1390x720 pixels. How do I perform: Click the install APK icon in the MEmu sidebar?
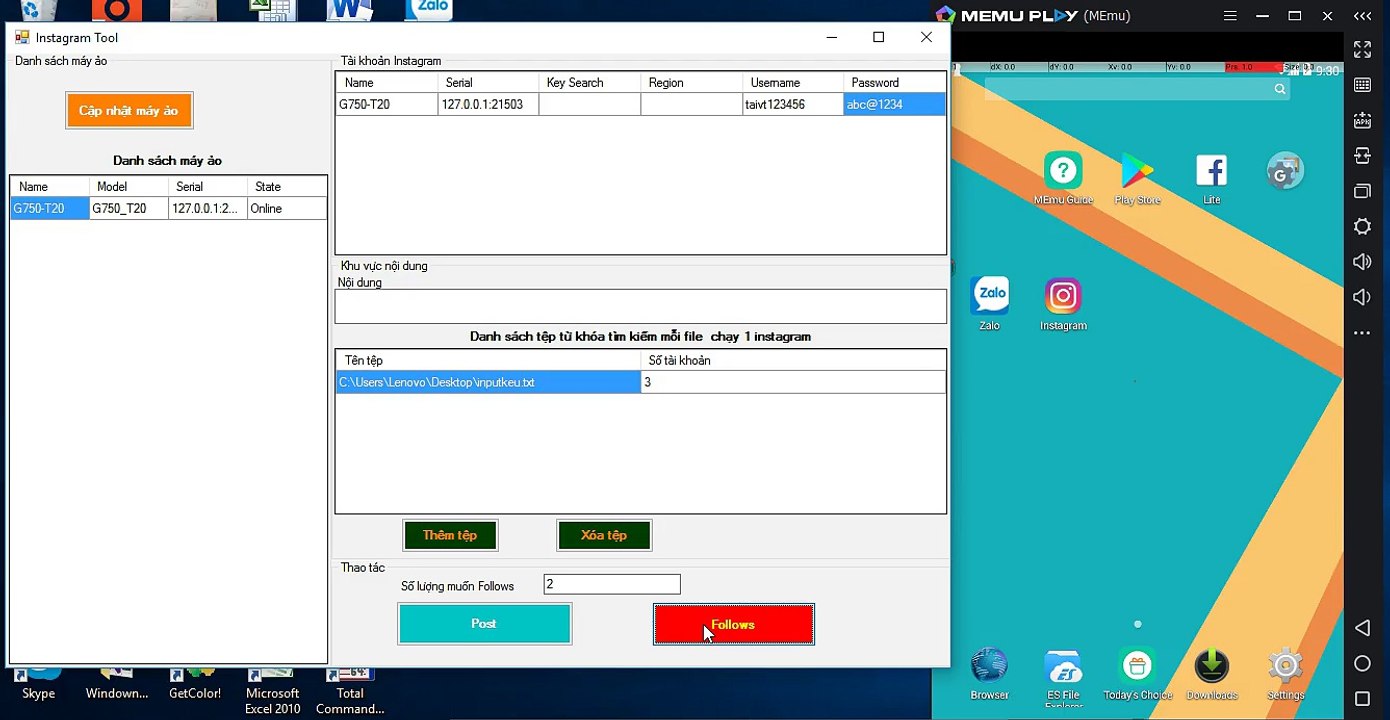point(1362,120)
